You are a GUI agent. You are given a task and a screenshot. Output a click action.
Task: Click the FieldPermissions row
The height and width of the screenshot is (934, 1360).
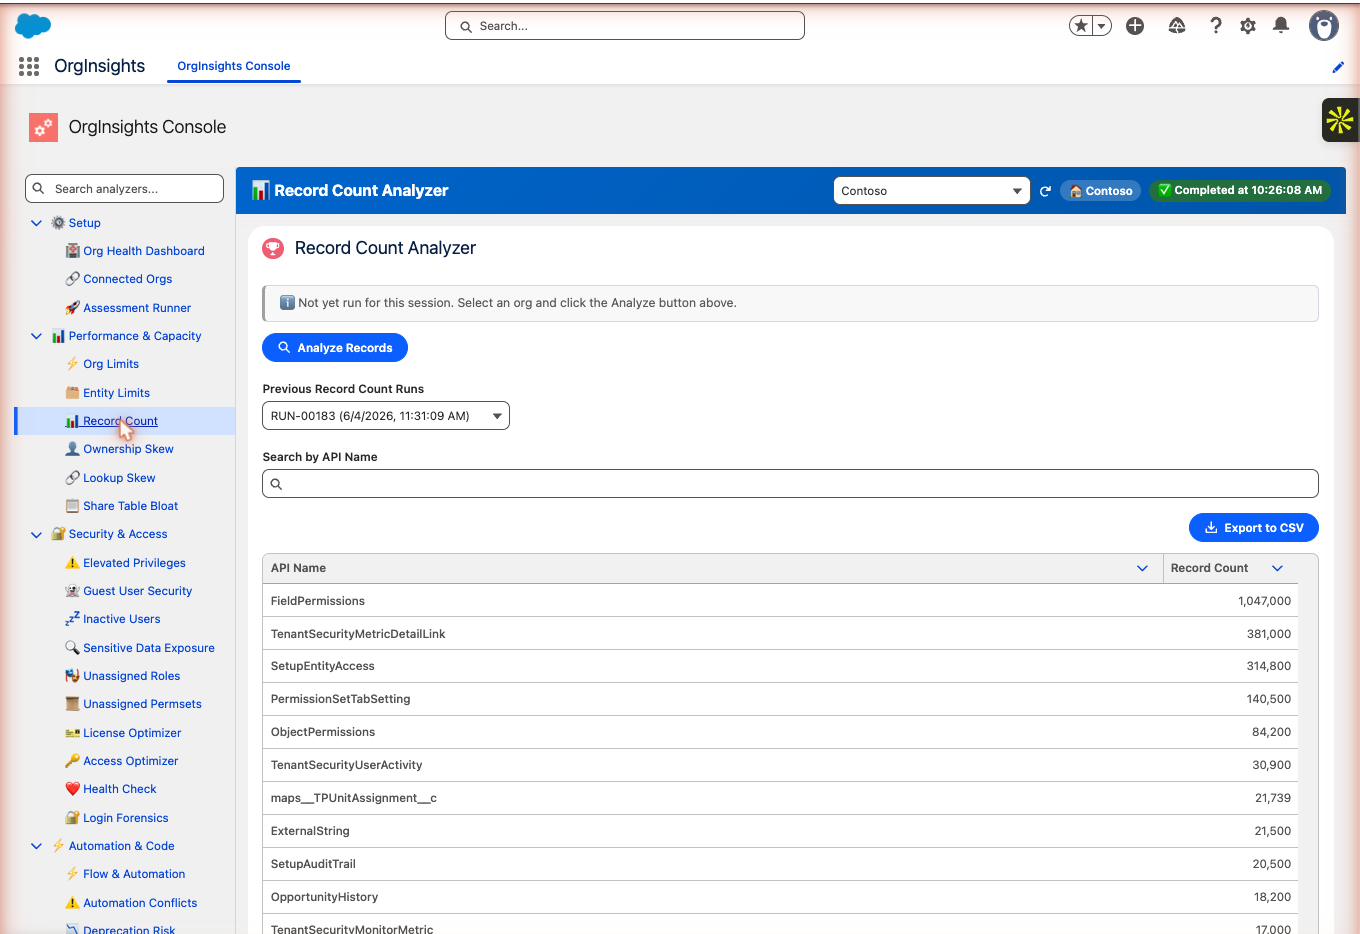tap(780, 601)
